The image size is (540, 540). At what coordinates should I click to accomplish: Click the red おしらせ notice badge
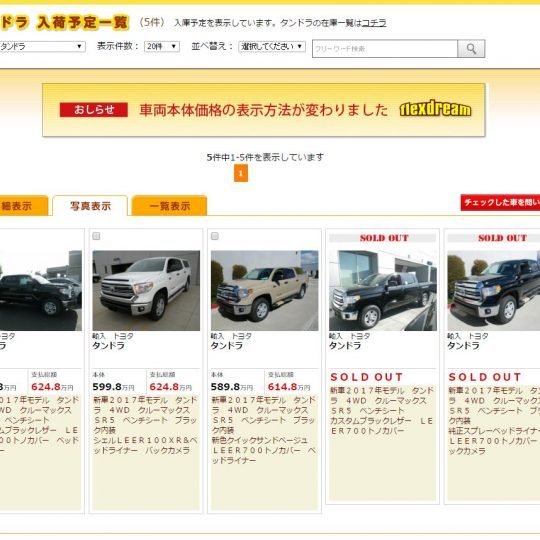(x=94, y=110)
